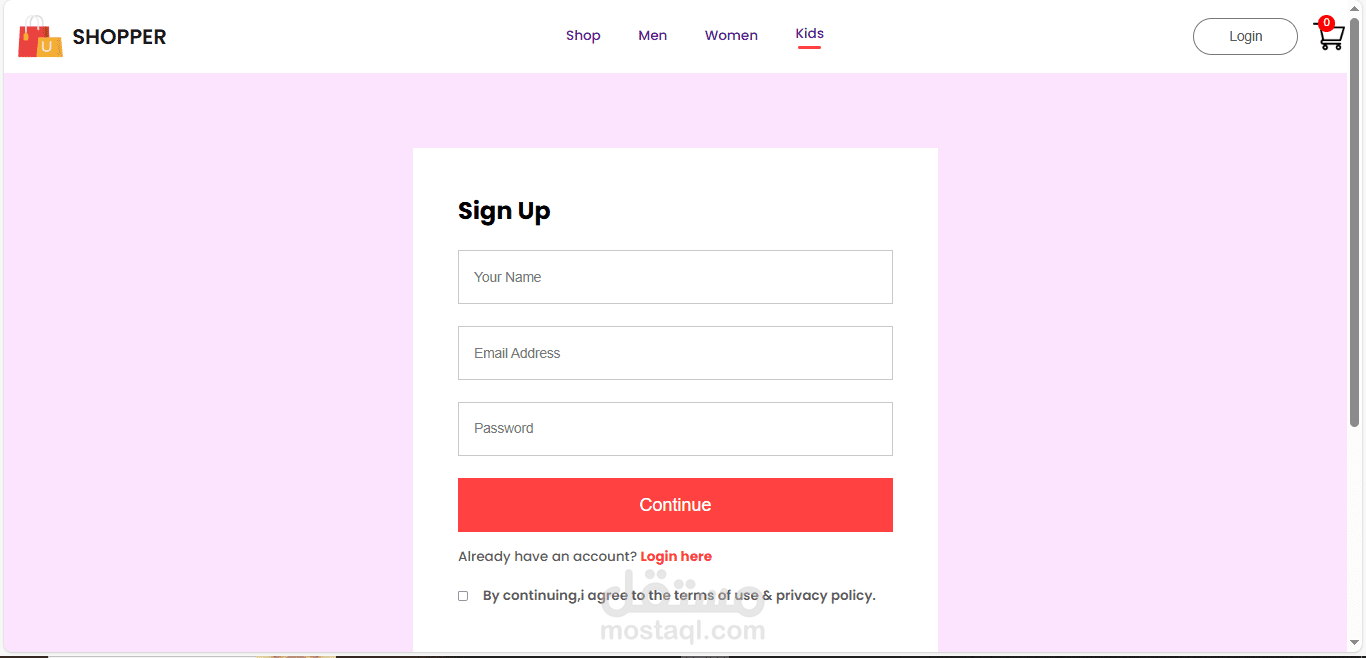The image size is (1366, 658).
Task: Open the shopping cart icon
Action: coord(1330,39)
